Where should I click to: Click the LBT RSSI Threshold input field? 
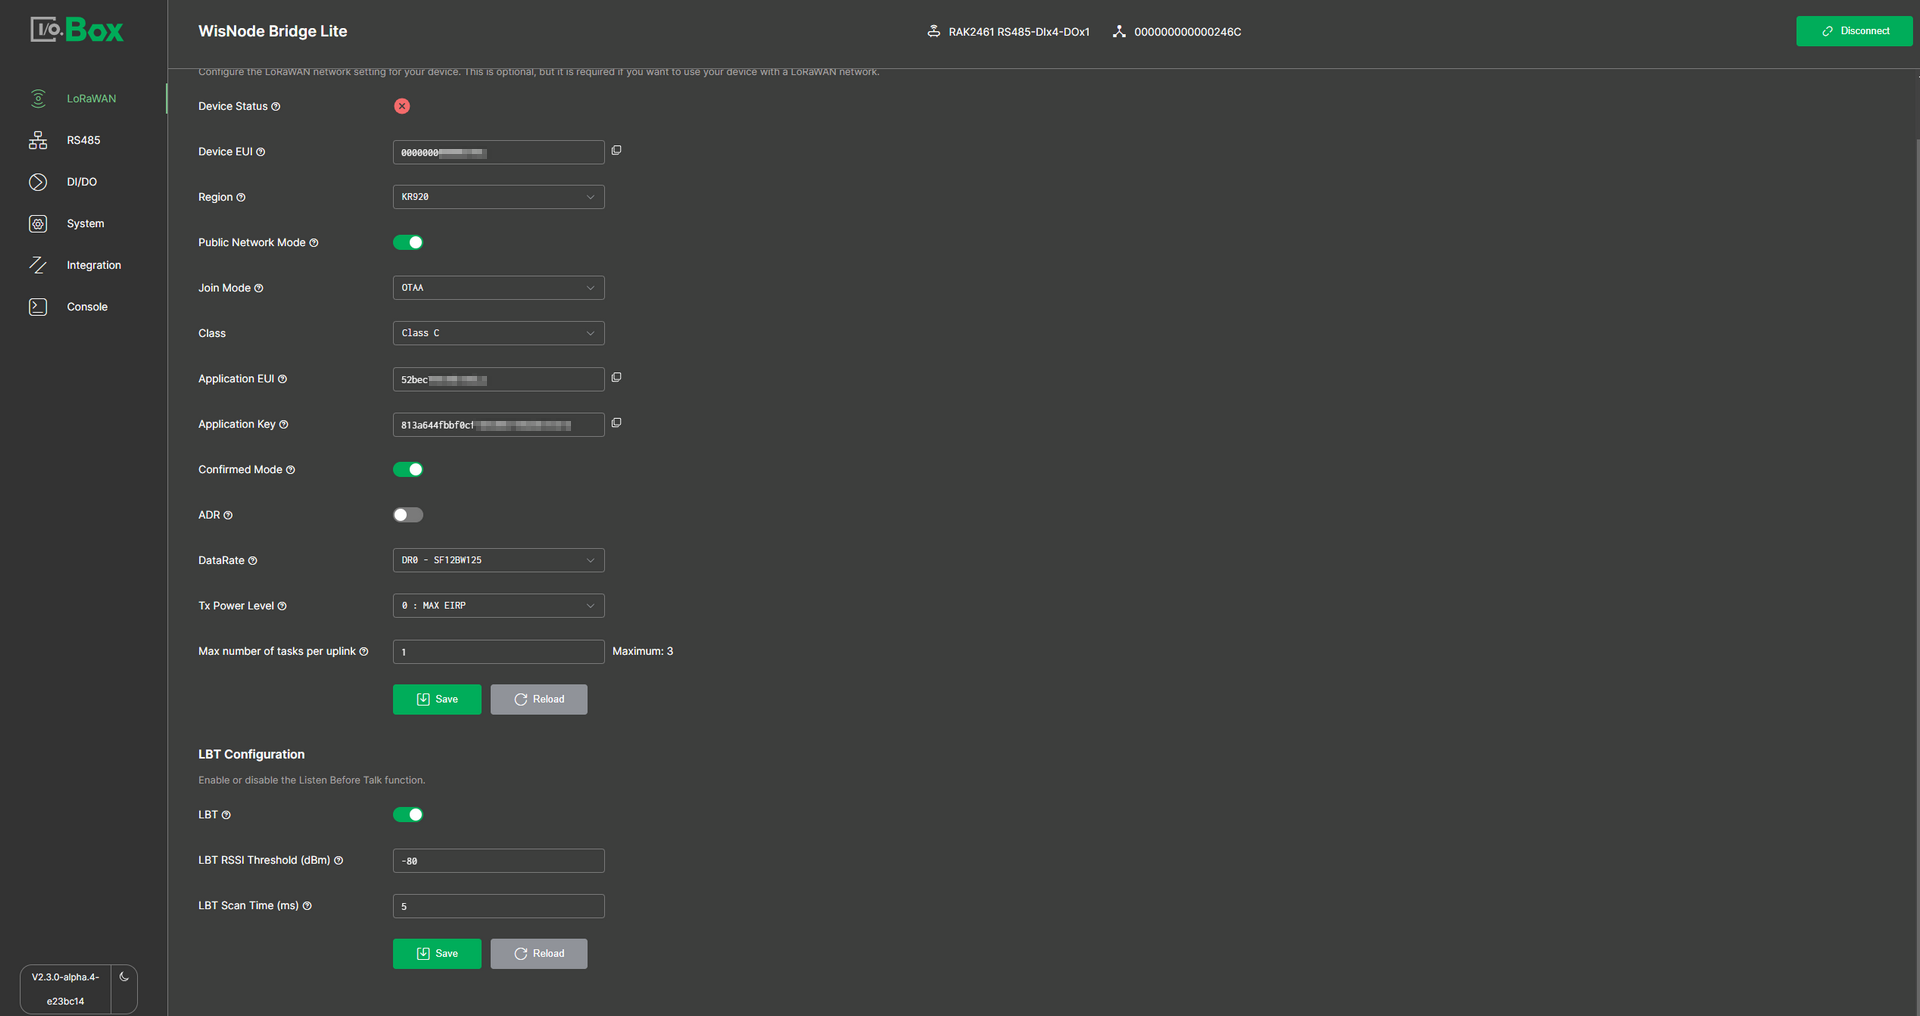coord(498,861)
